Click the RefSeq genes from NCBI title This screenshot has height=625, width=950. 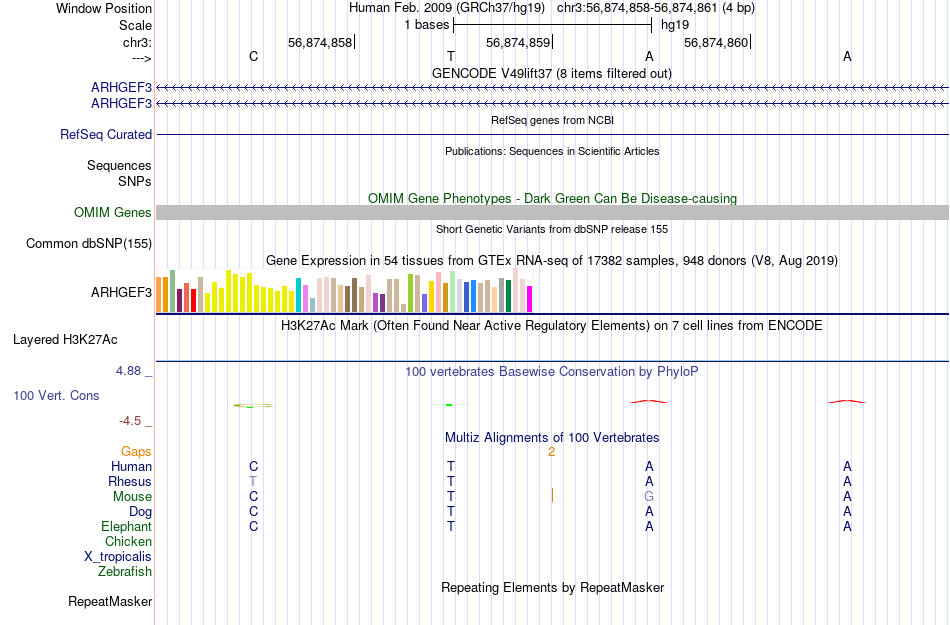coord(553,120)
